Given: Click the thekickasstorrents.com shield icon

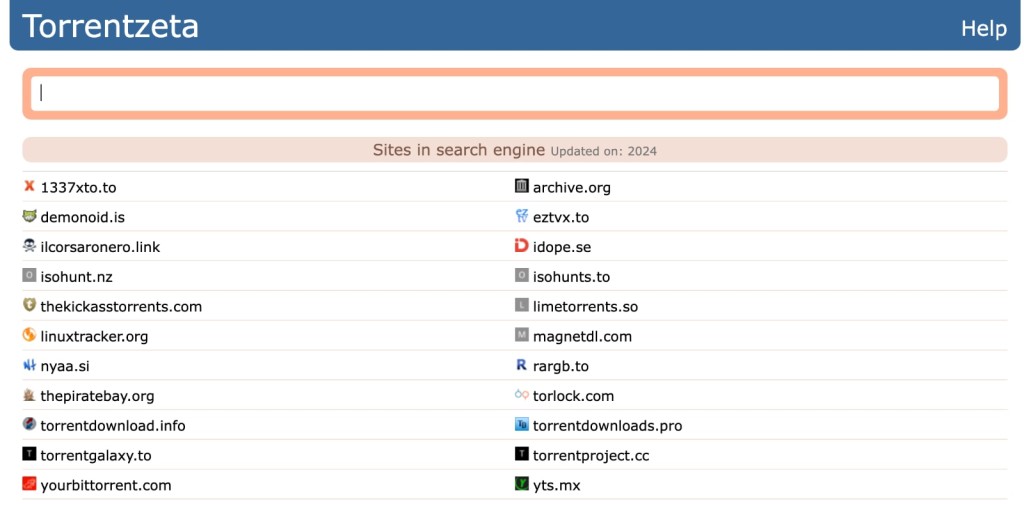Looking at the screenshot, I should pos(29,305).
